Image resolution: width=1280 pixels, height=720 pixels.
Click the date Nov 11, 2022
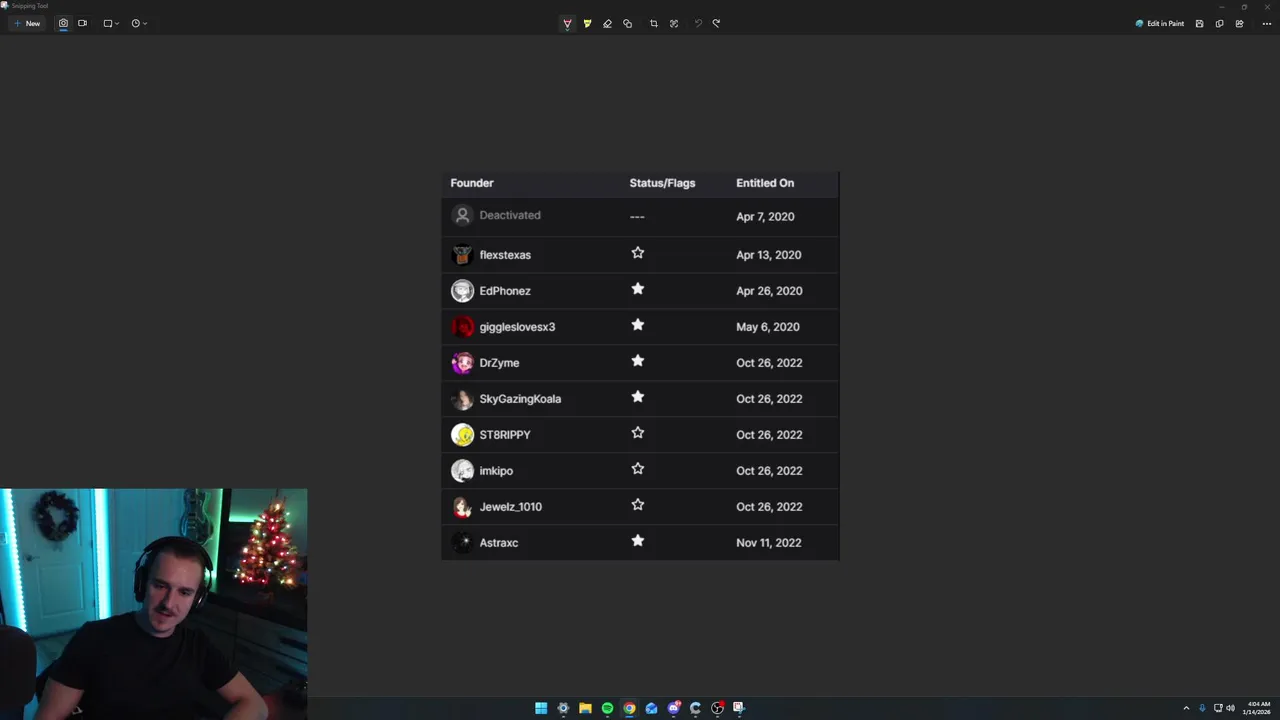coord(769,543)
